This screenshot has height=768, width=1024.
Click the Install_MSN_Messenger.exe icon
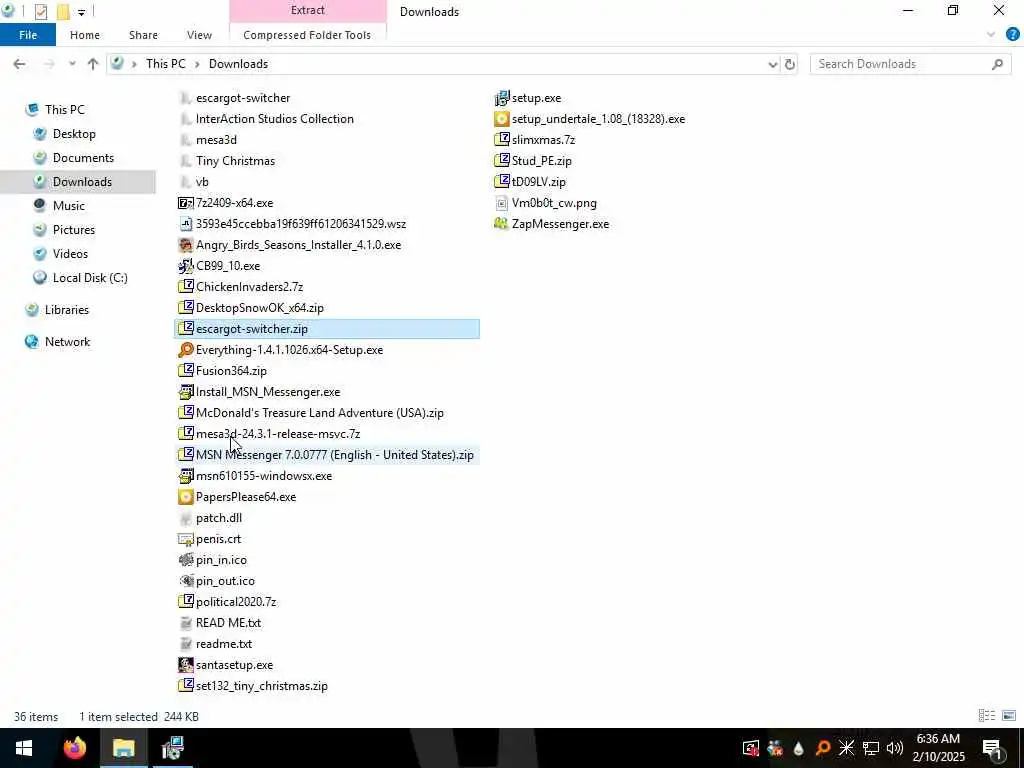185,392
